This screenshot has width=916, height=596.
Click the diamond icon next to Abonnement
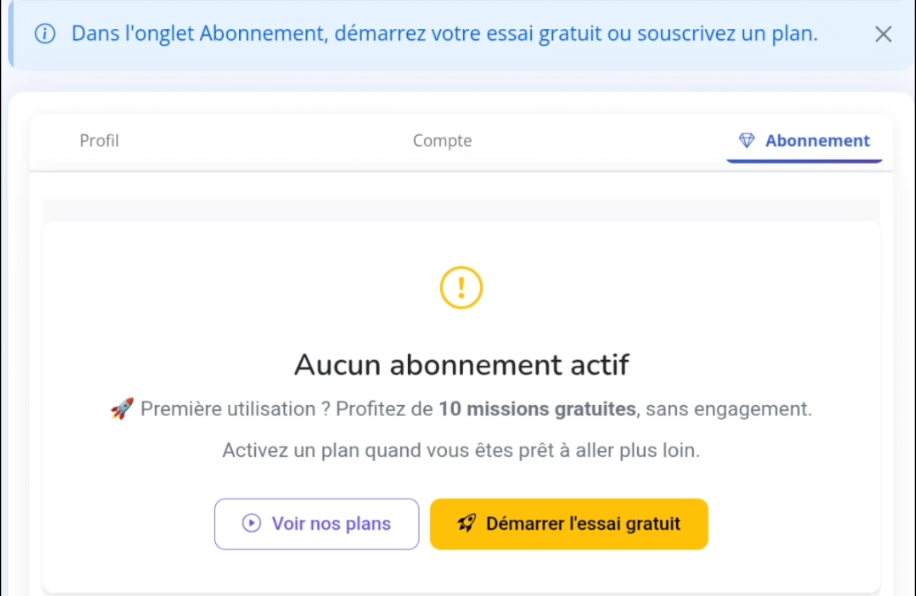[747, 140]
